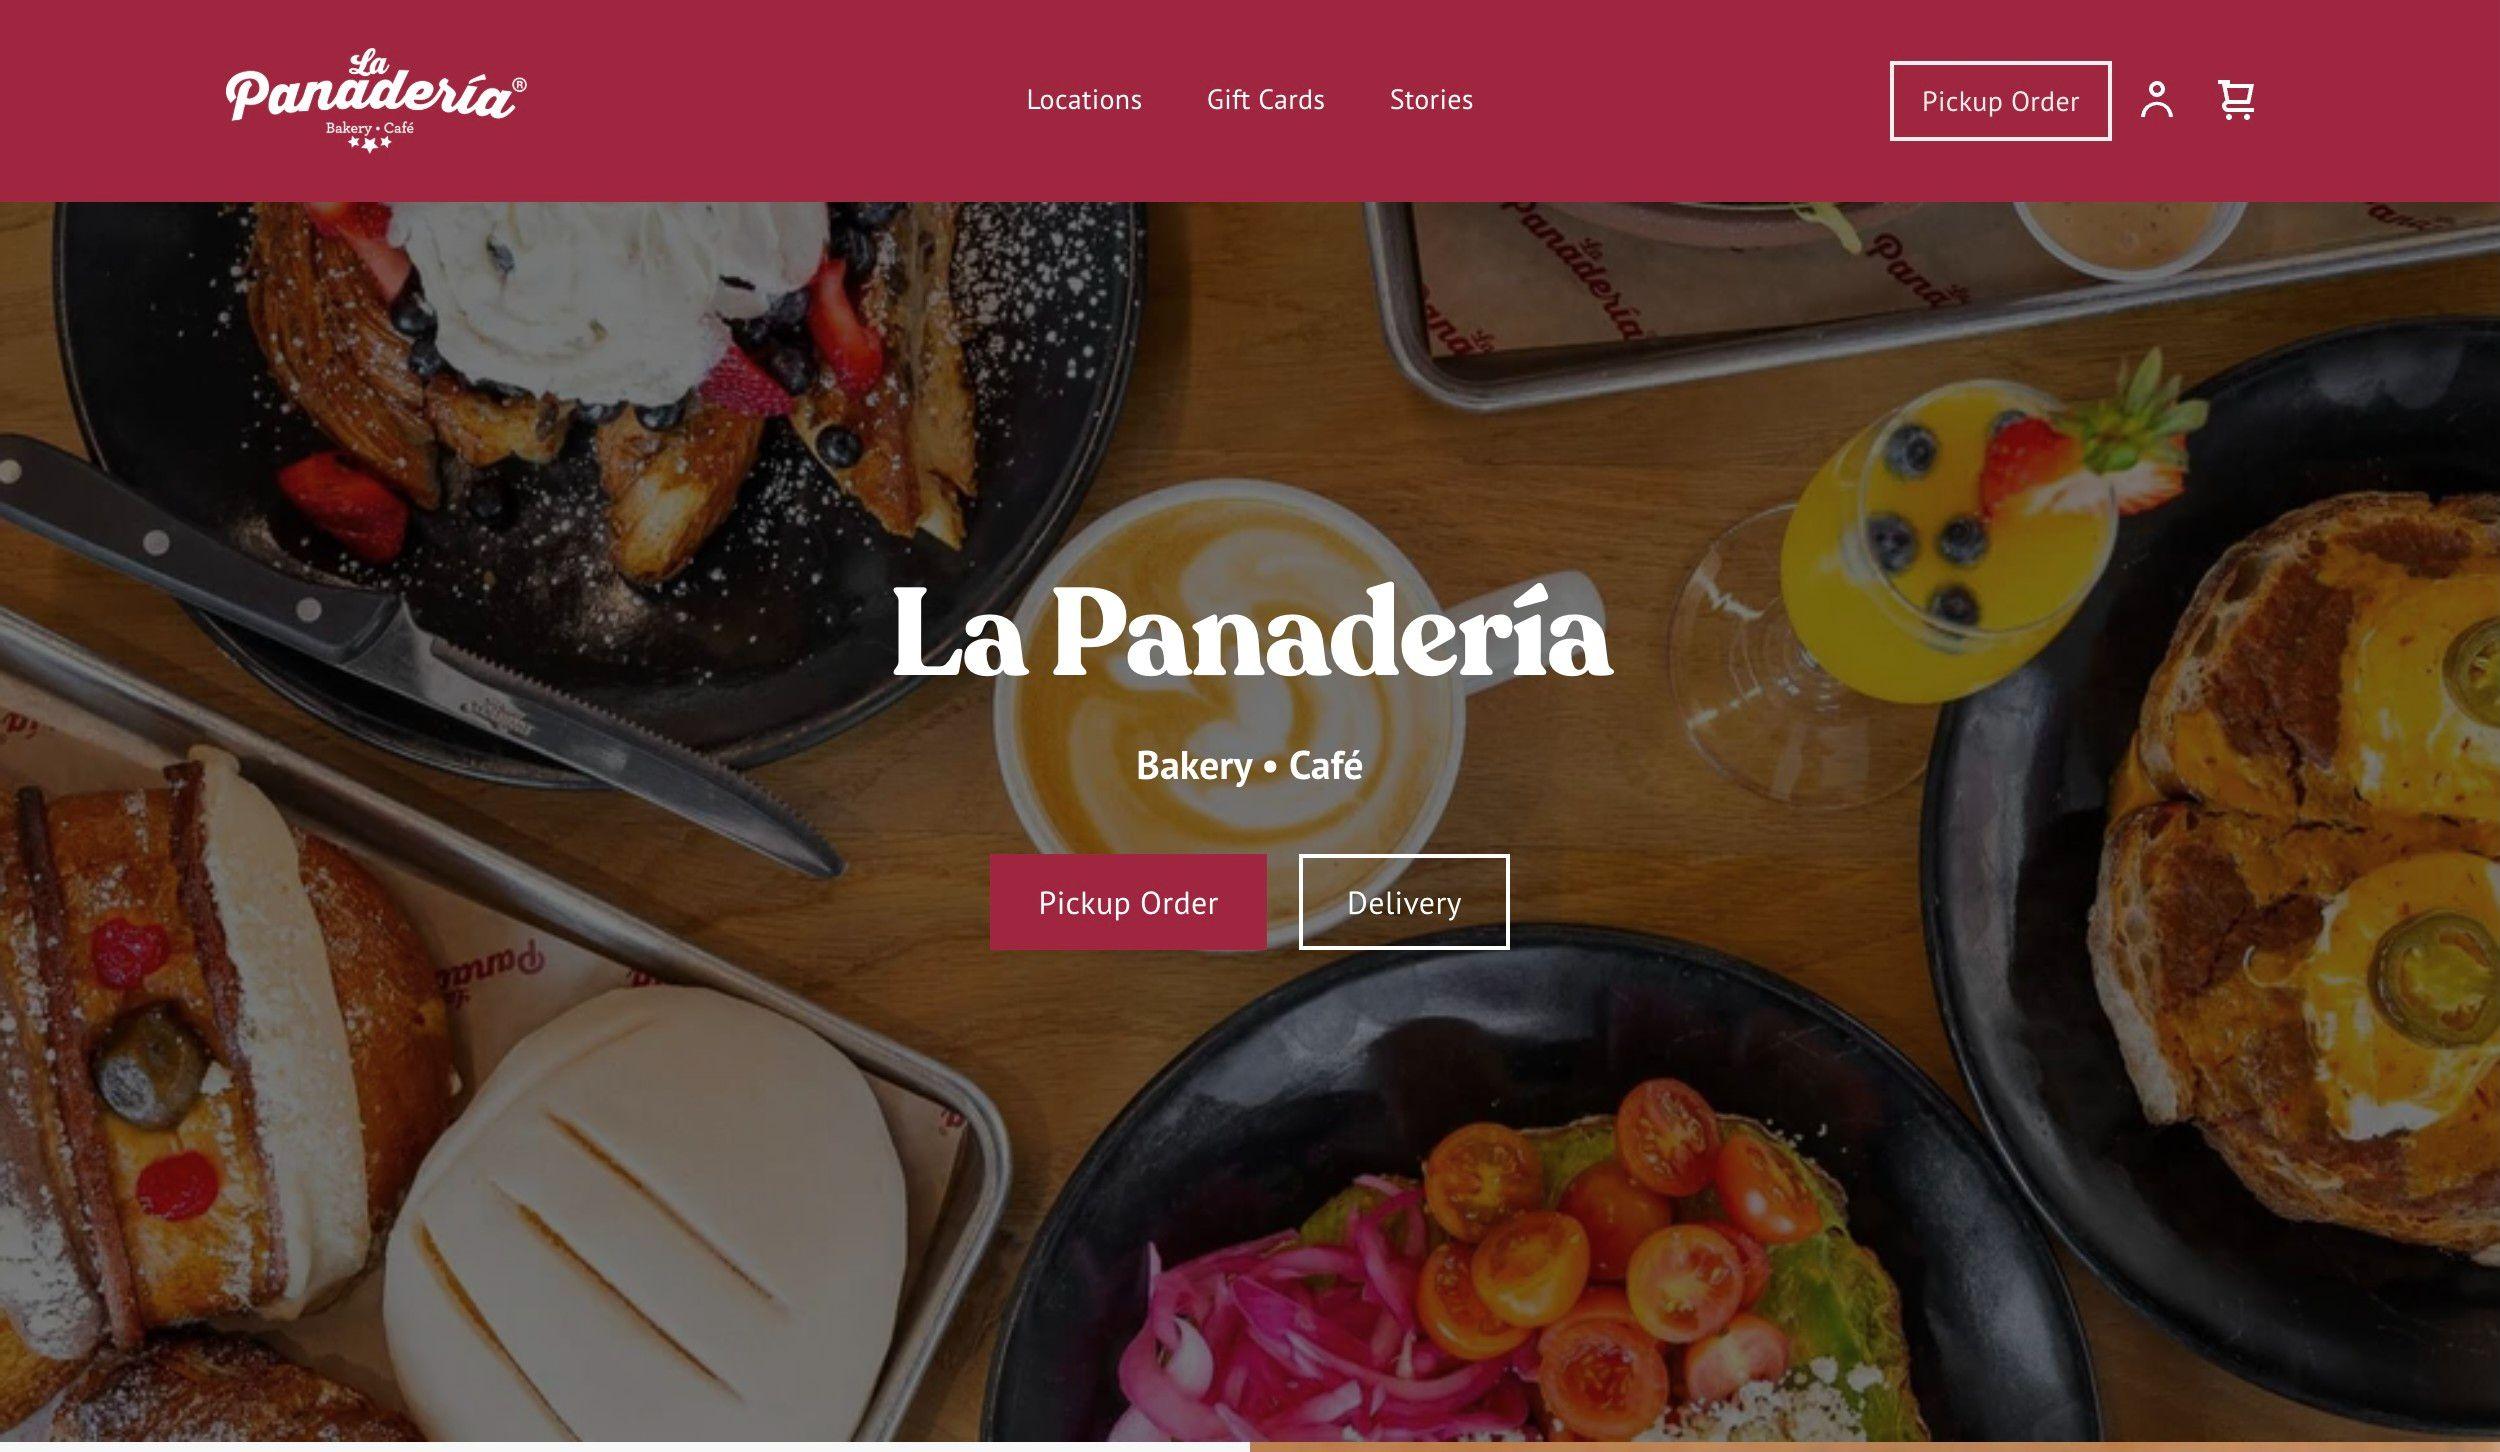Click the Pickup Order button in header
Image resolution: width=2500 pixels, height=1452 pixels.
[2001, 100]
